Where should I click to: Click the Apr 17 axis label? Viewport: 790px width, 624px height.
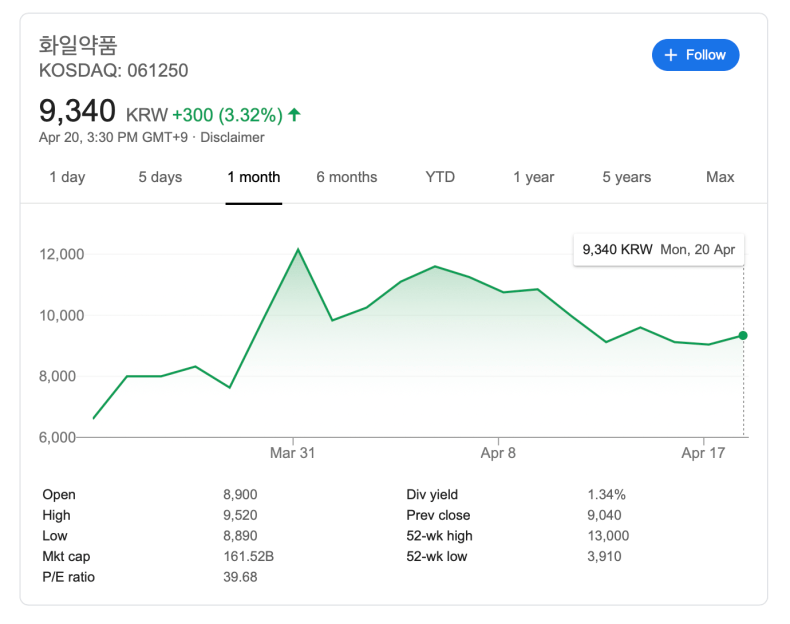tap(703, 453)
